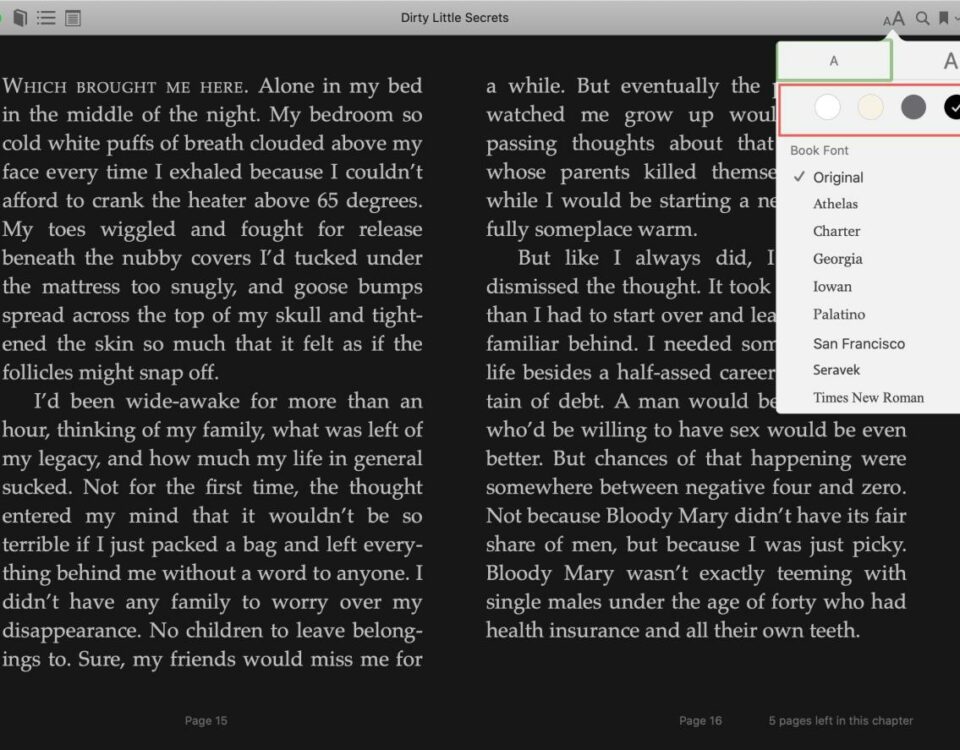Choose Times New Roman font
This screenshot has width=960, height=750.
click(x=868, y=397)
